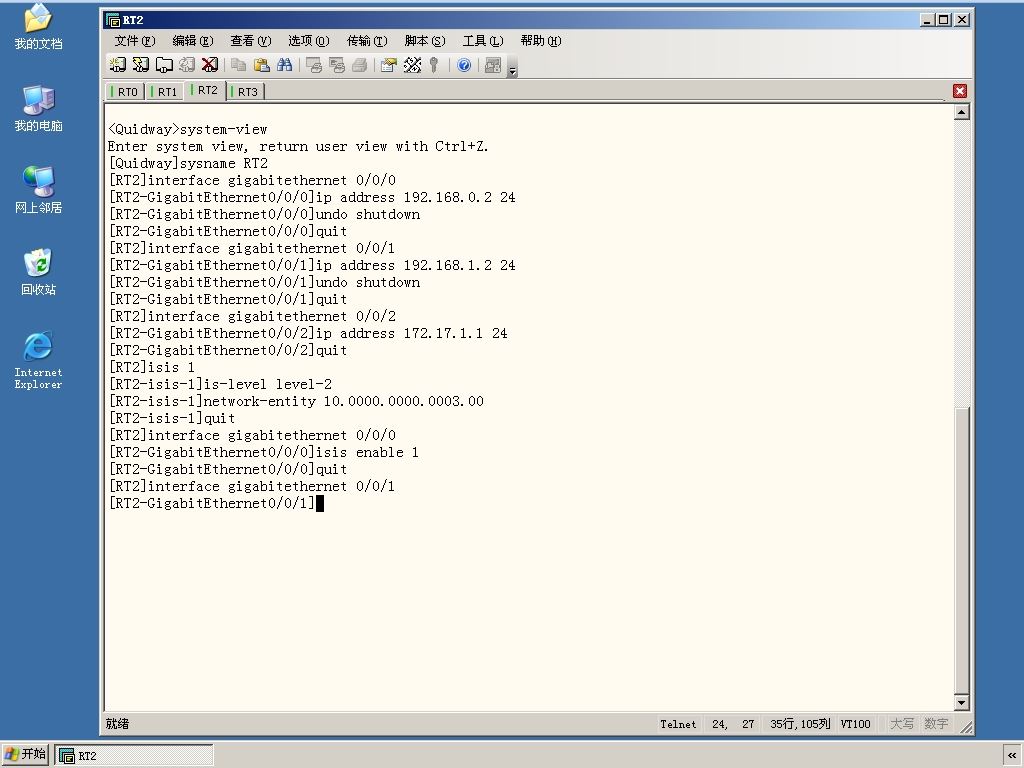Open the 编辑(E) menu
This screenshot has height=768, width=1024.
(193, 40)
